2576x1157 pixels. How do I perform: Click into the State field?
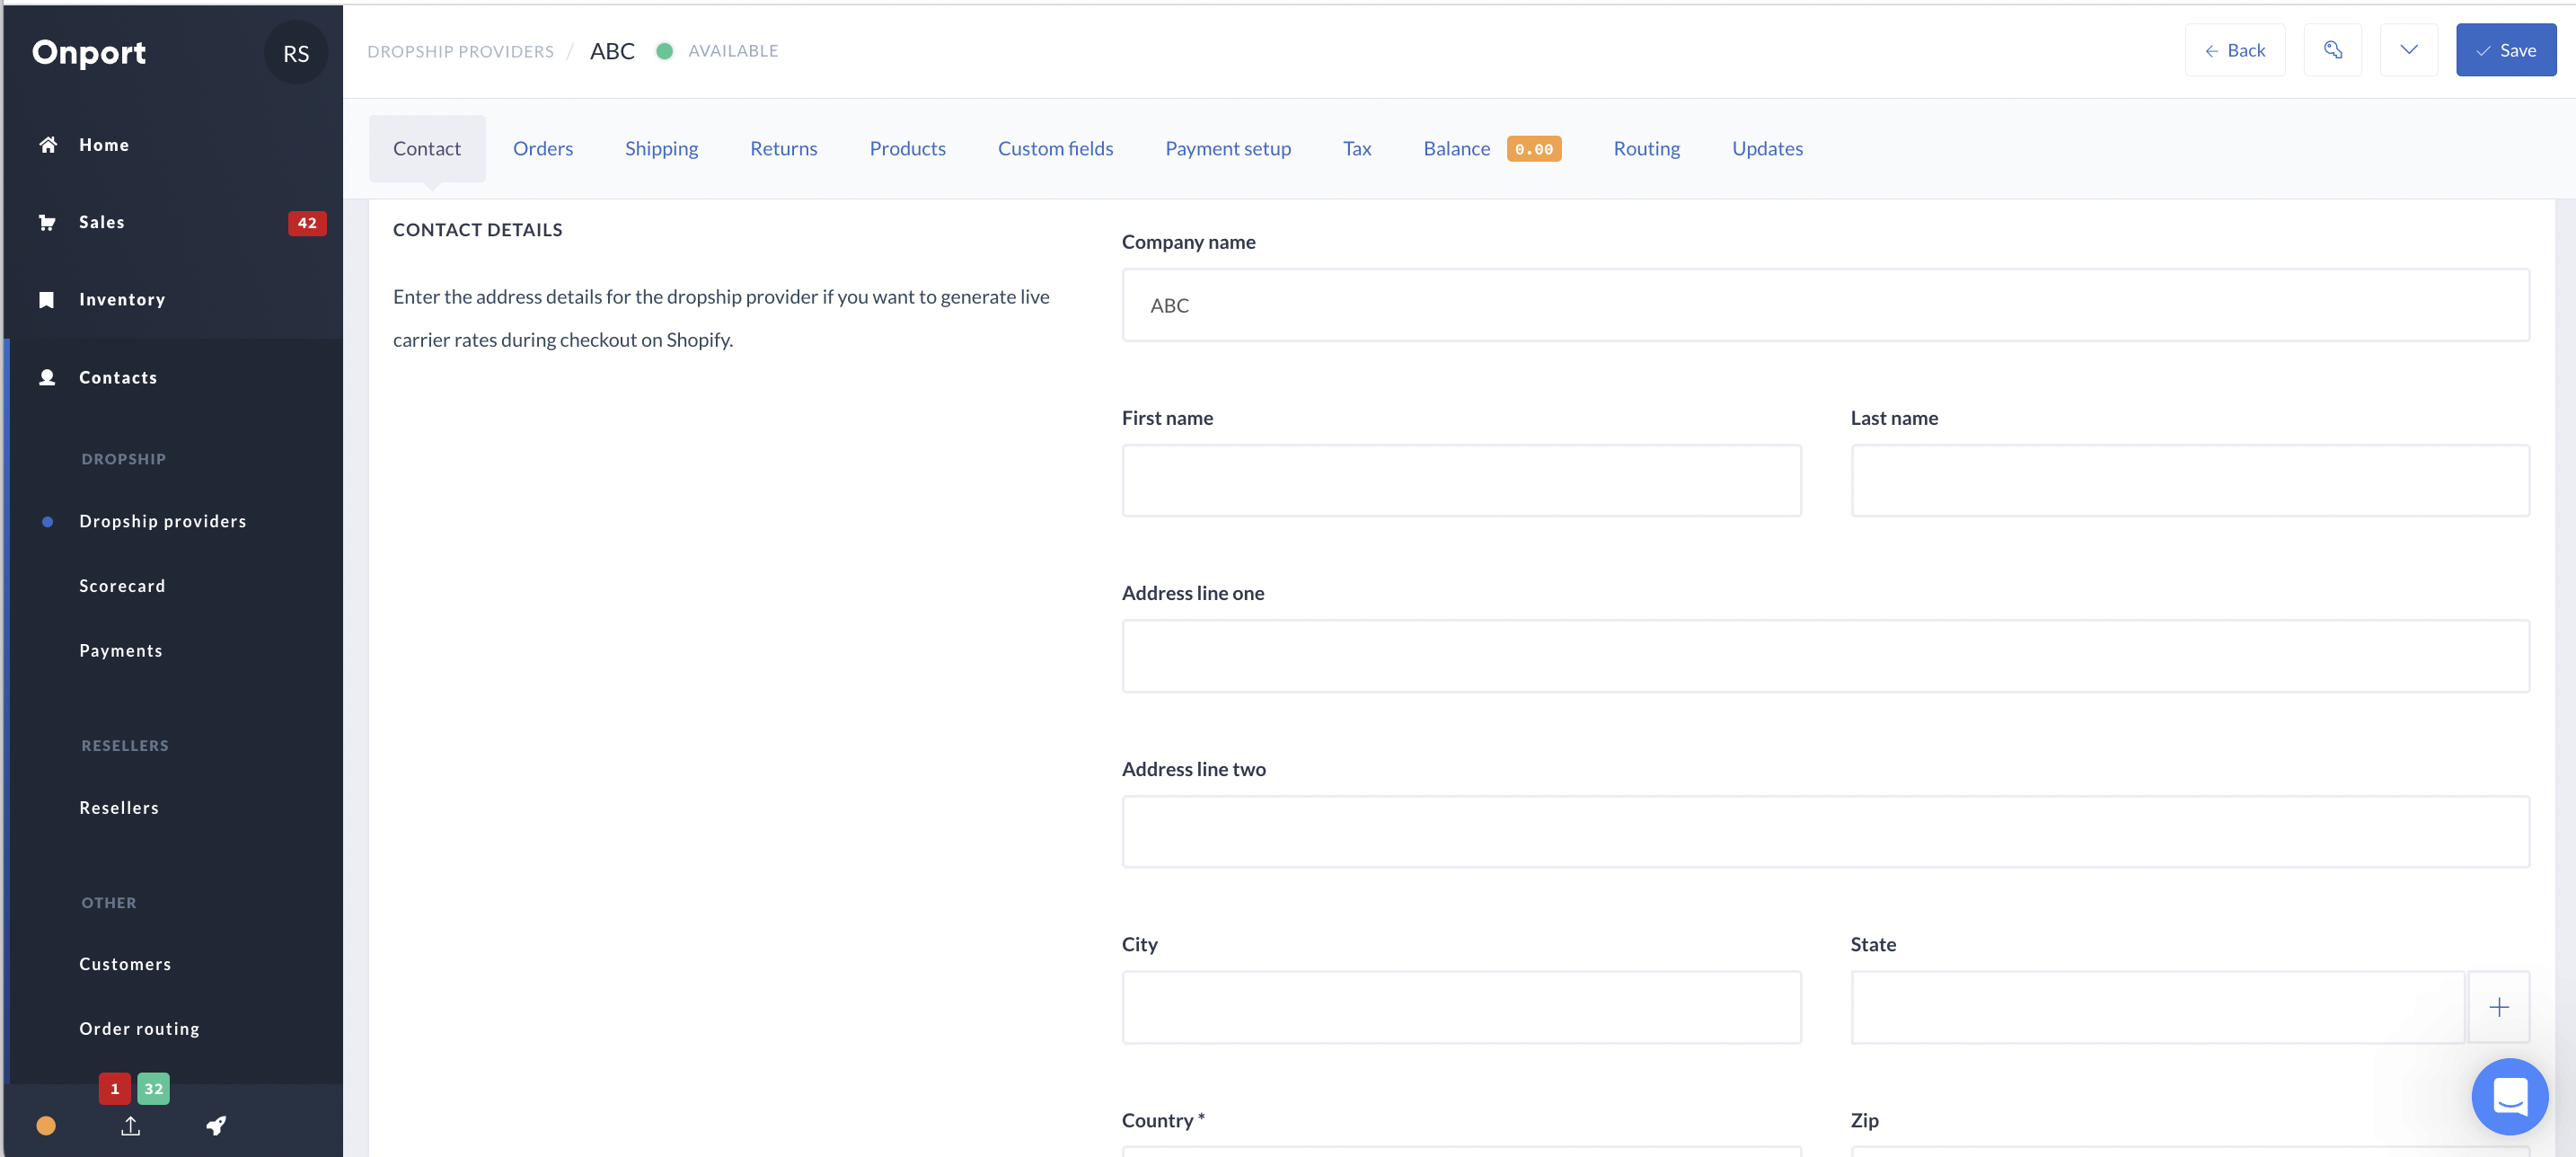click(x=2157, y=1007)
